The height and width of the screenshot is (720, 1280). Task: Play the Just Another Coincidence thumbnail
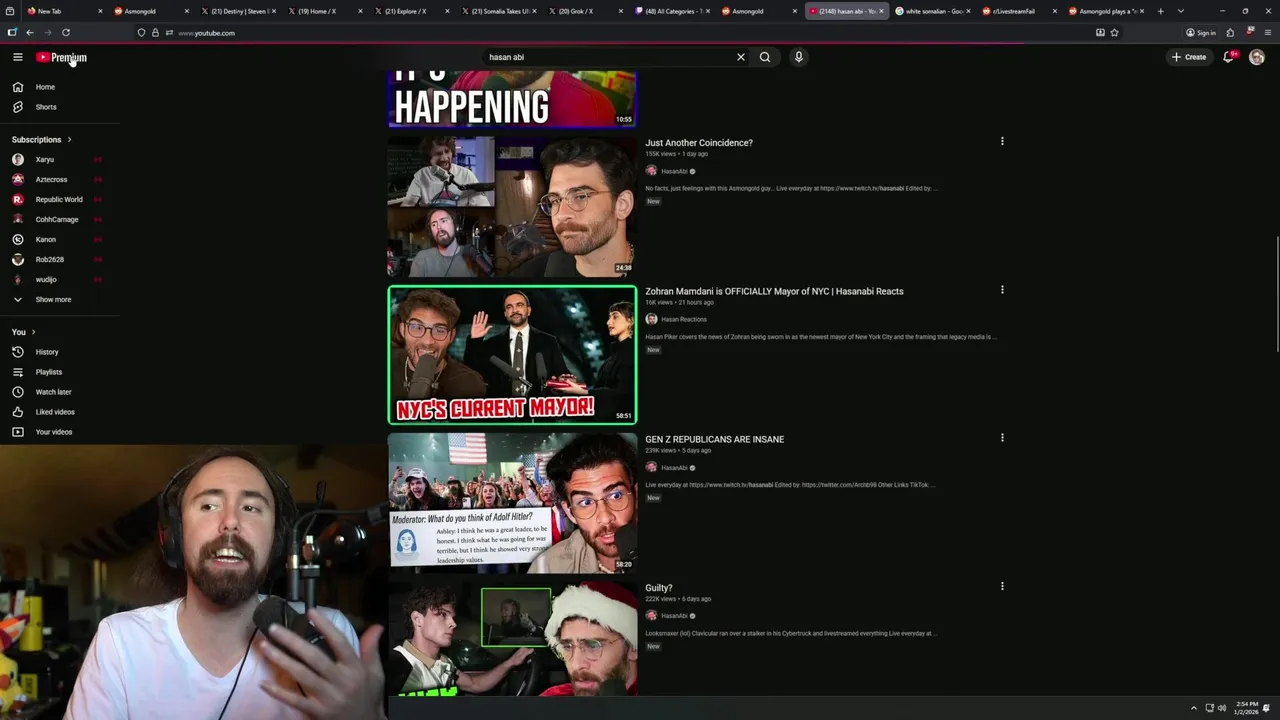point(512,207)
